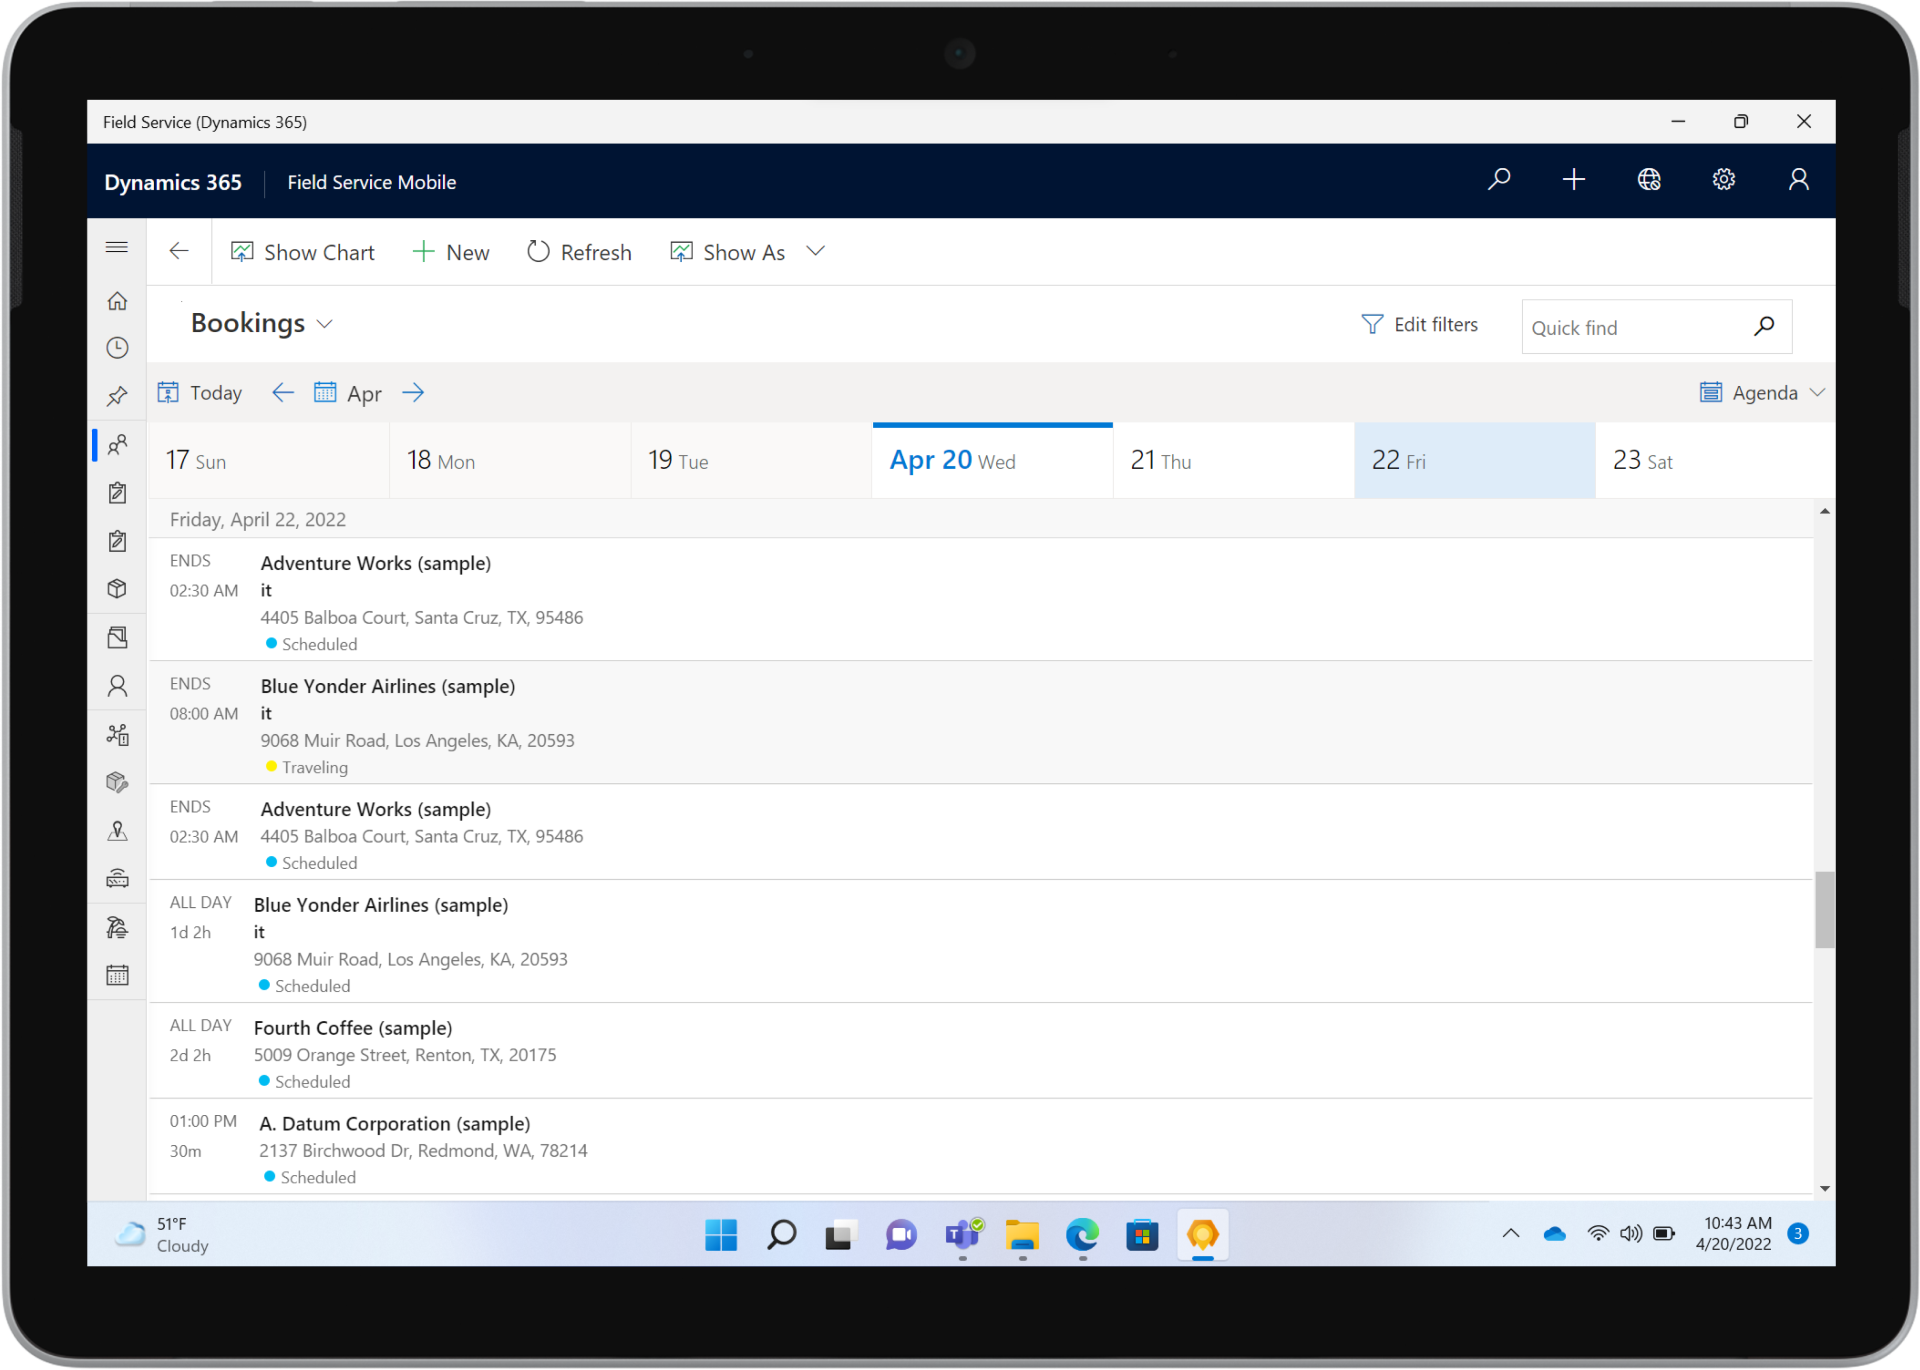Open the calendar icon at sidebar bottom
The height and width of the screenshot is (1370, 1920).
[117, 974]
